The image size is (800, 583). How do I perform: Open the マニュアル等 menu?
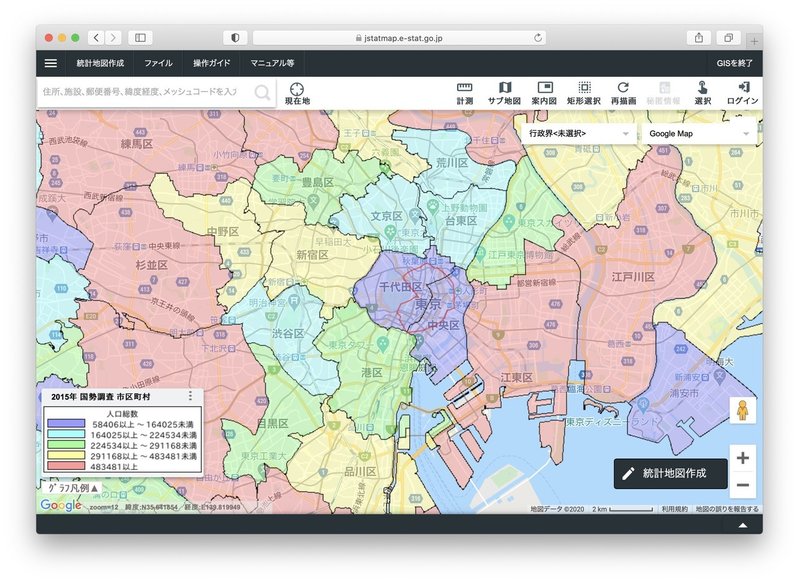[x=272, y=63]
